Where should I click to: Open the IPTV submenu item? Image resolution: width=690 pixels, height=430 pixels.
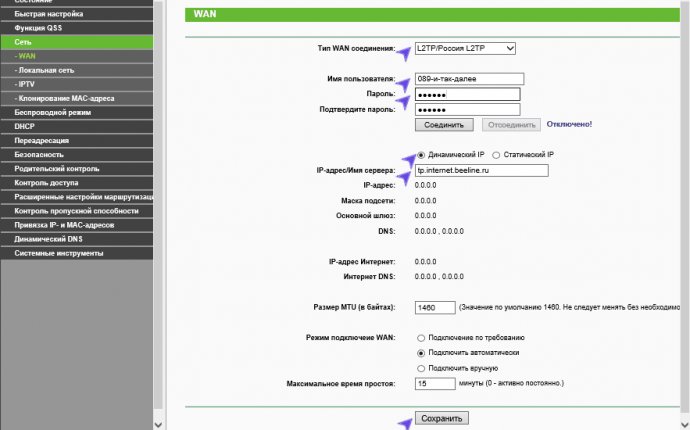tap(77, 84)
